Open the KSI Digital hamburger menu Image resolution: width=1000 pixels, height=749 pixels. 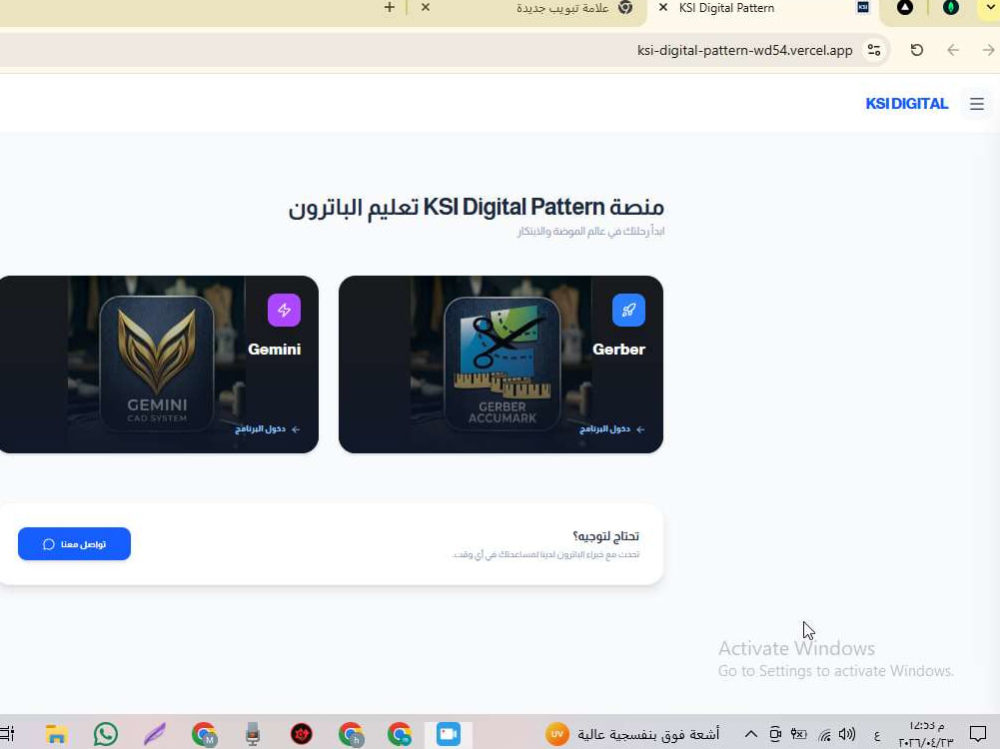click(976, 104)
